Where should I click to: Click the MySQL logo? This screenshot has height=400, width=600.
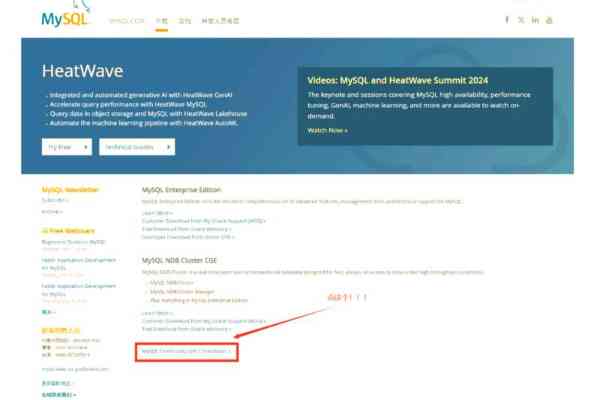65,15
